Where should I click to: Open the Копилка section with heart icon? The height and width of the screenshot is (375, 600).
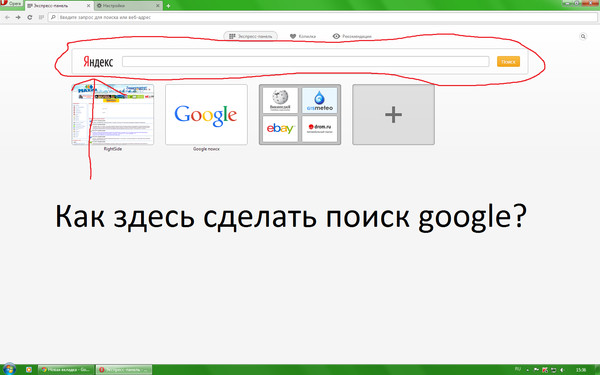pos(303,36)
